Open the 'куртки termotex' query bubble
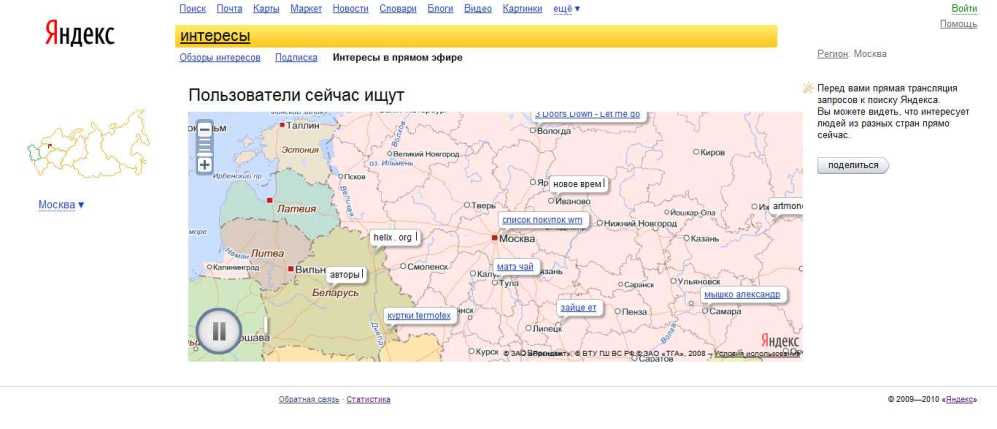 click(x=419, y=315)
